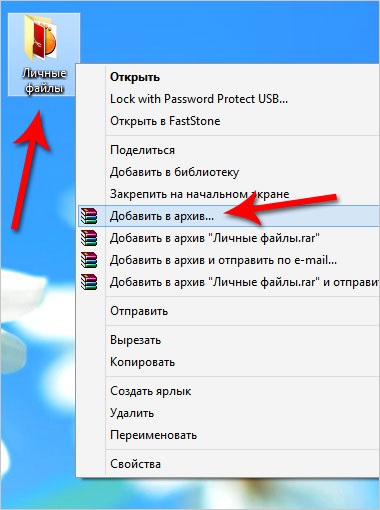
Task: Choose Удалить from the menu
Action: coord(132,413)
